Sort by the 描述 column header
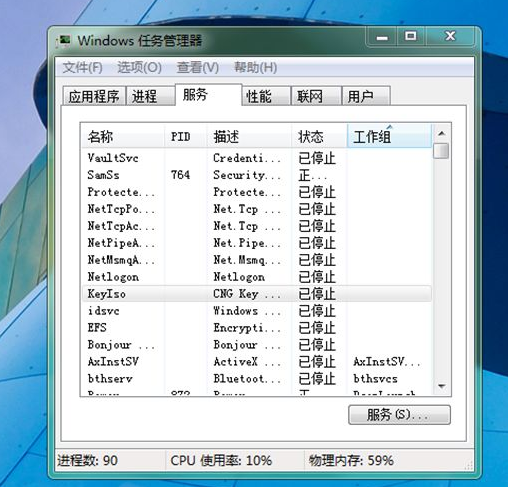Image resolution: width=508 pixels, height=487 pixels. click(x=249, y=136)
